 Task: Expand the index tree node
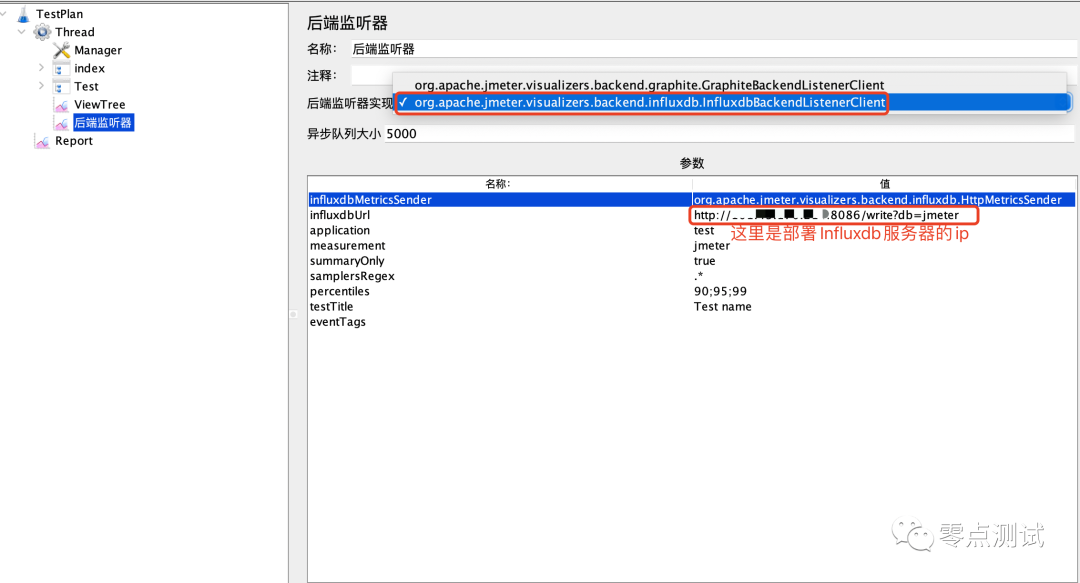41,68
